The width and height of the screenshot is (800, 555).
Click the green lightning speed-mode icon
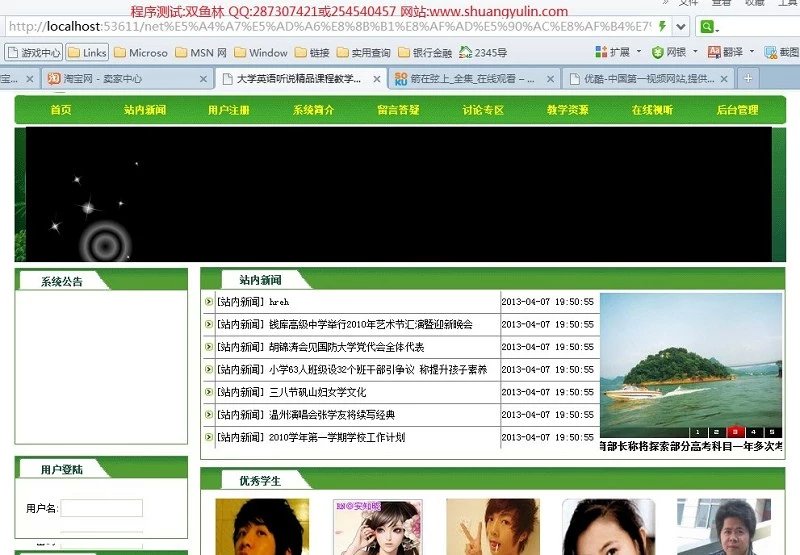[662, 26]
